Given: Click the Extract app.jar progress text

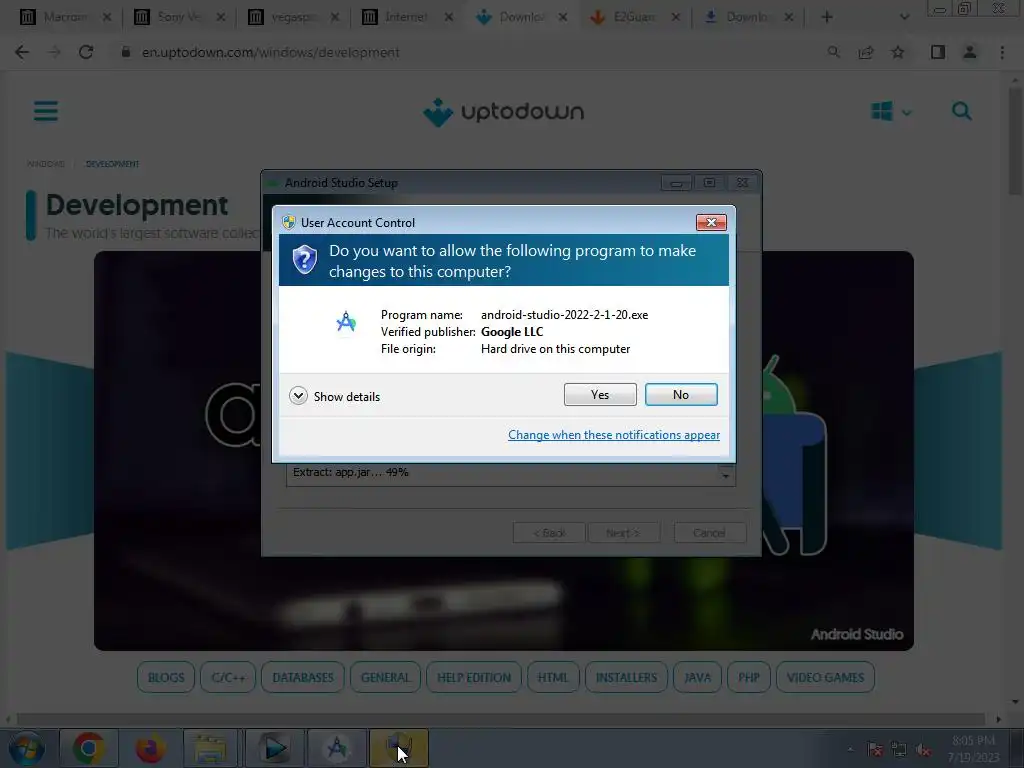Looking at the screenshot, I should 351,472.
